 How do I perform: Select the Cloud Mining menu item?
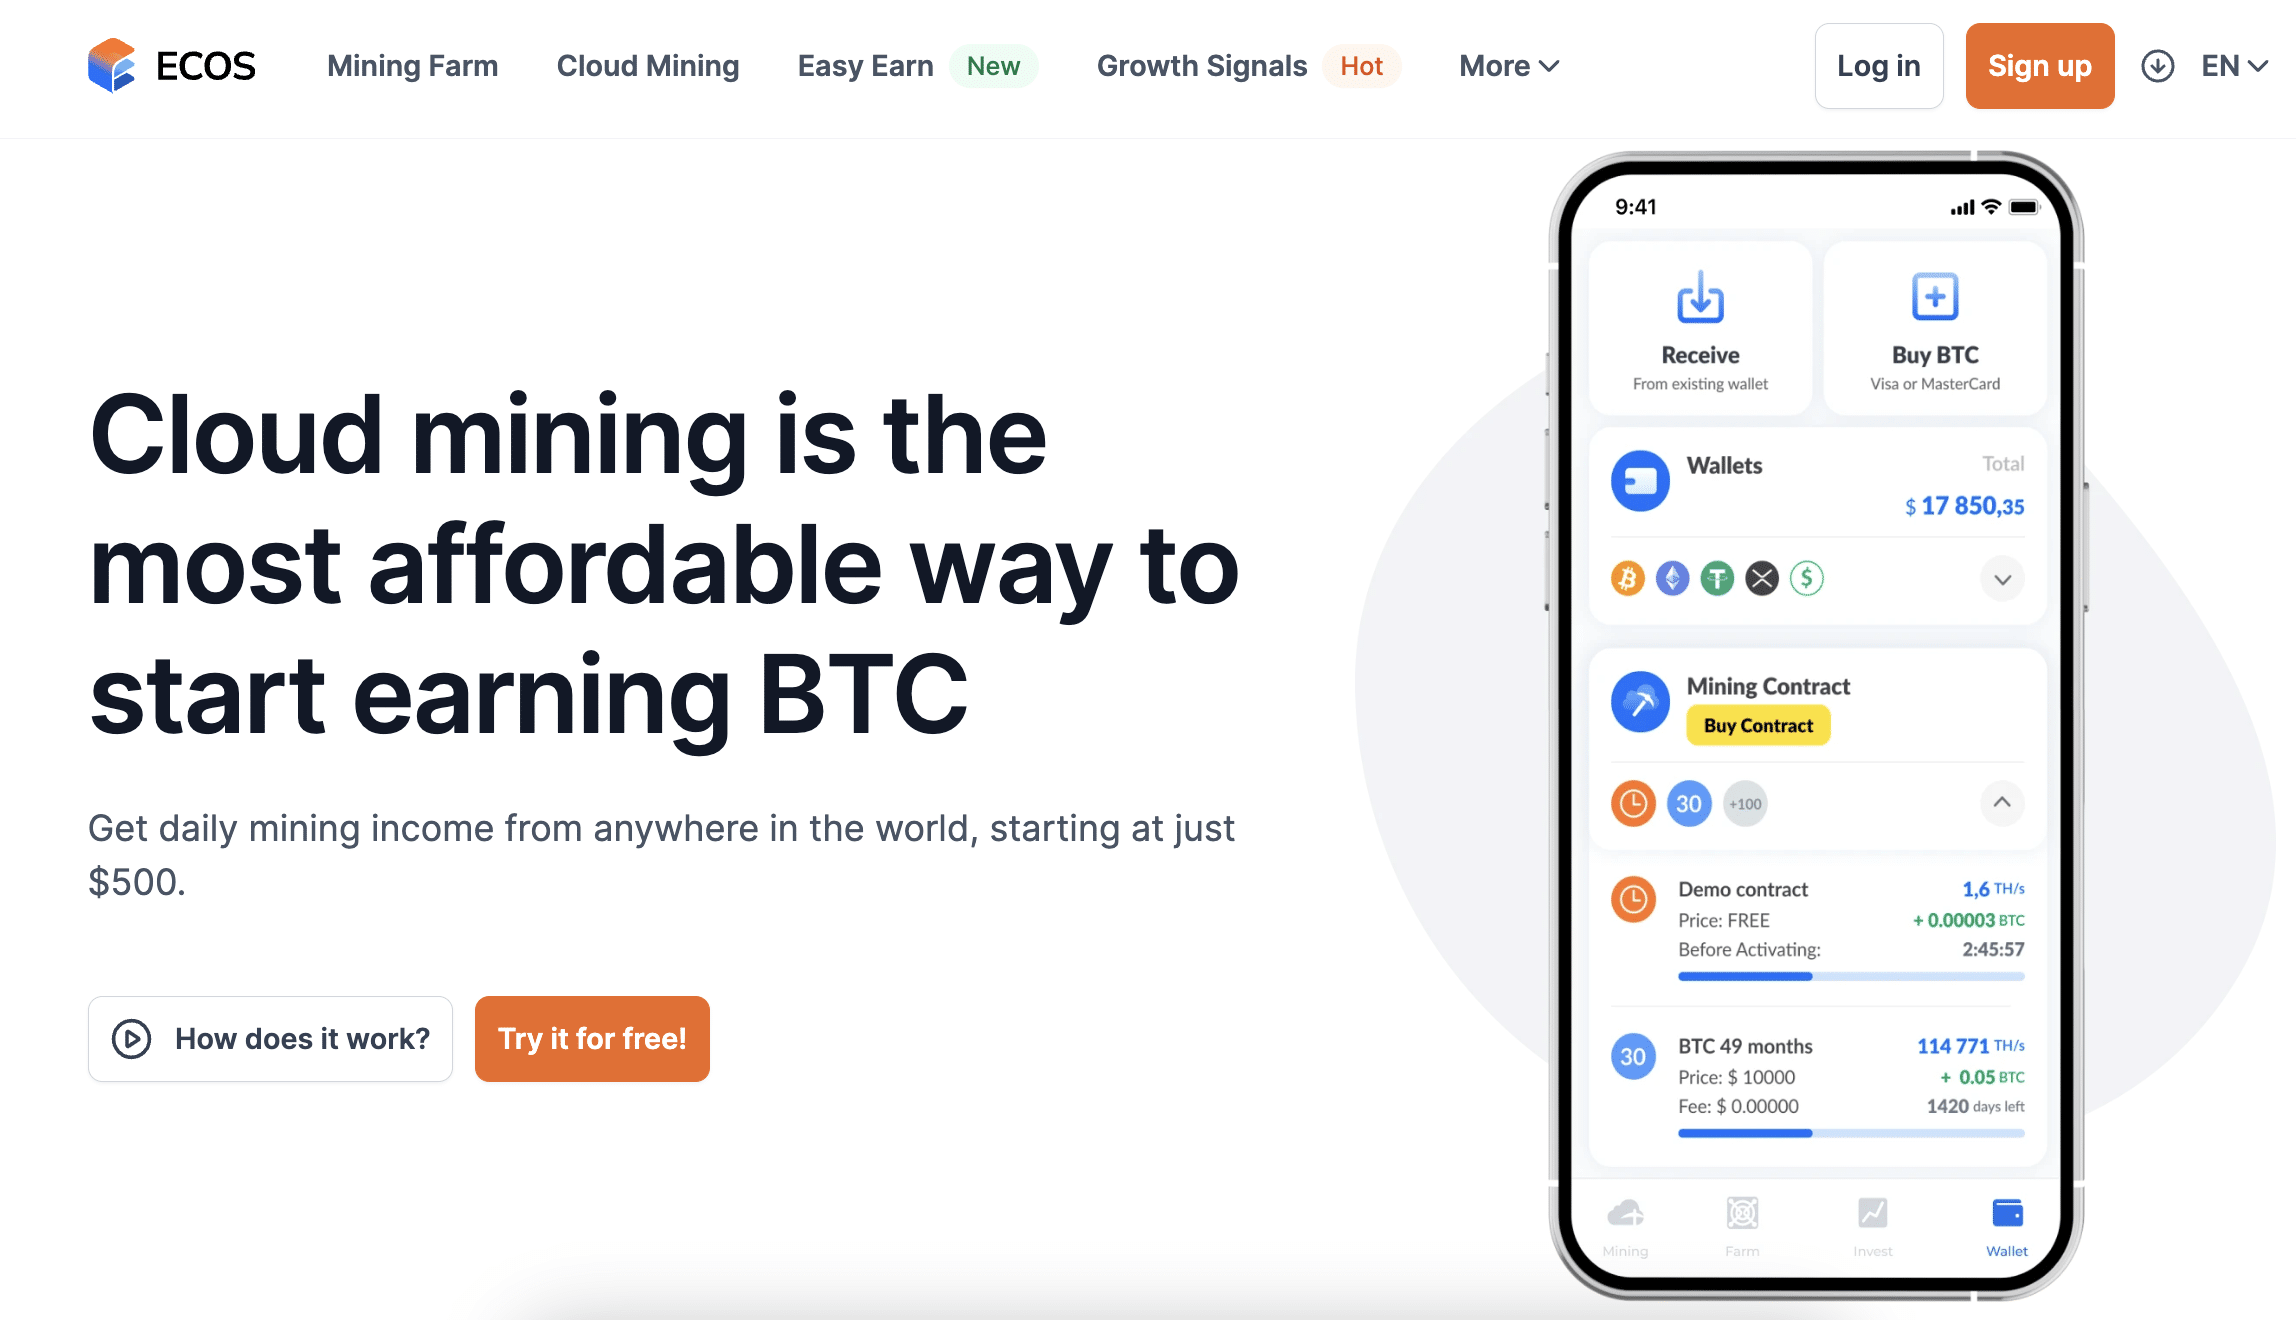pos(647,65)
